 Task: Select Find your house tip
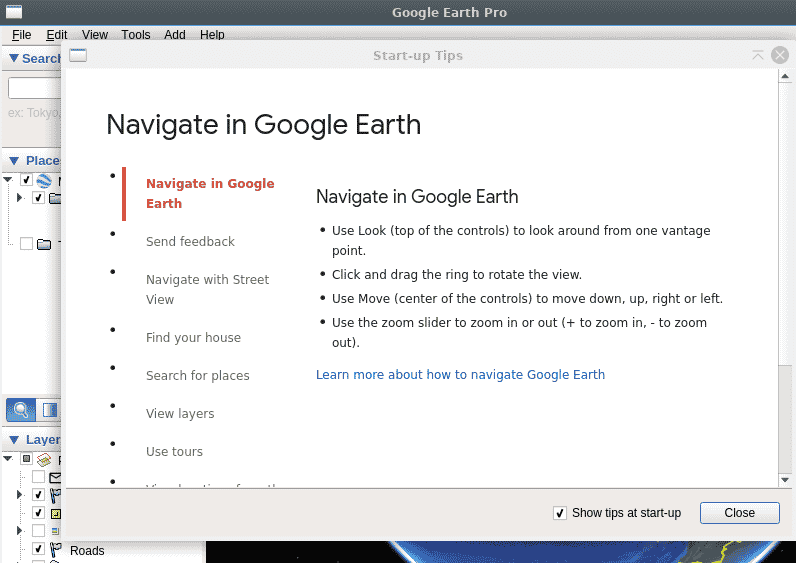coord(193,338)
